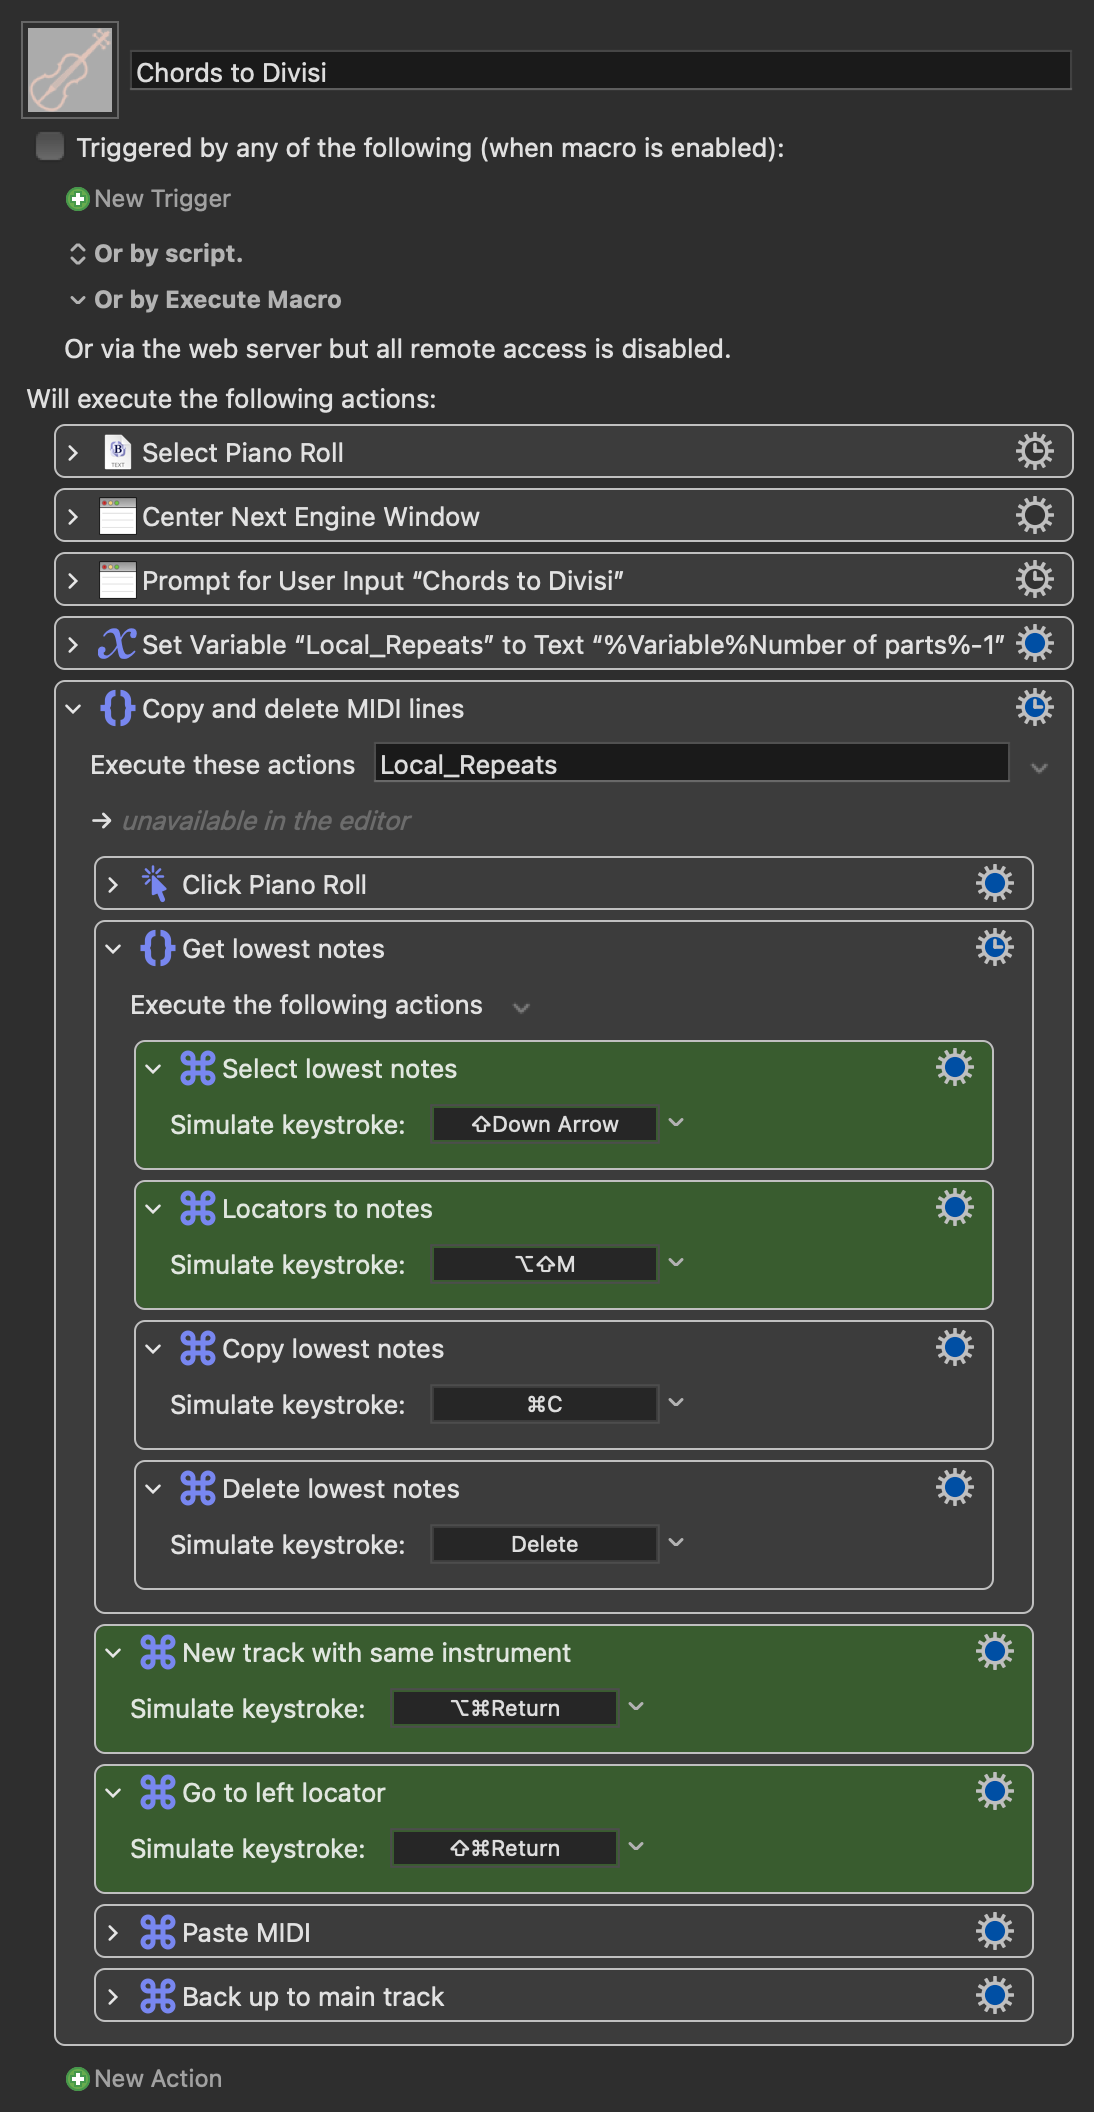
Task: Toggle the macro triggers enabled checkbox
Action: (x=50, y=147)
